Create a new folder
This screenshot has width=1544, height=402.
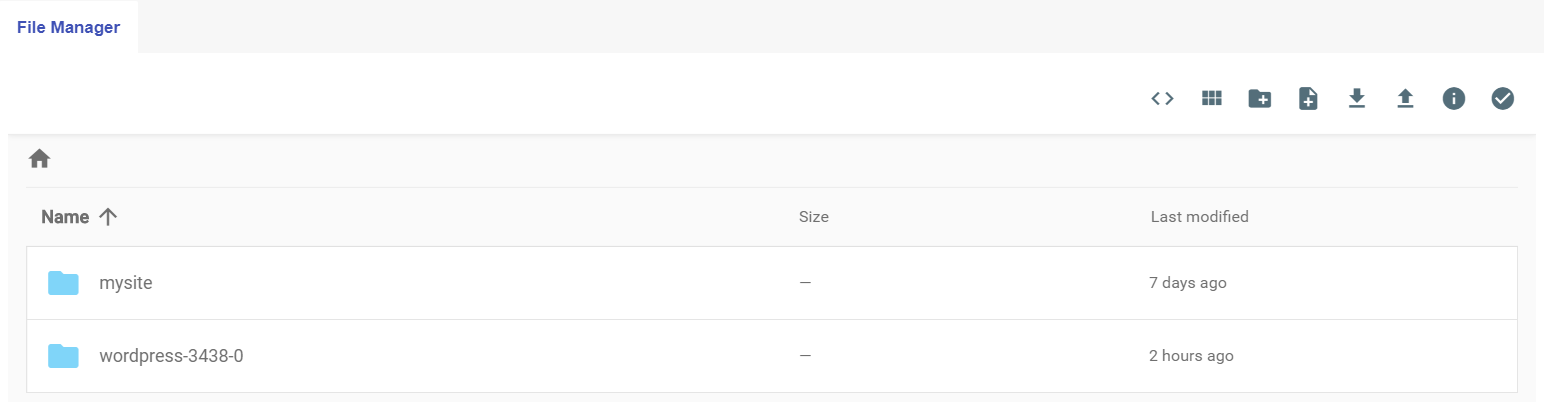pos(1260,98)
